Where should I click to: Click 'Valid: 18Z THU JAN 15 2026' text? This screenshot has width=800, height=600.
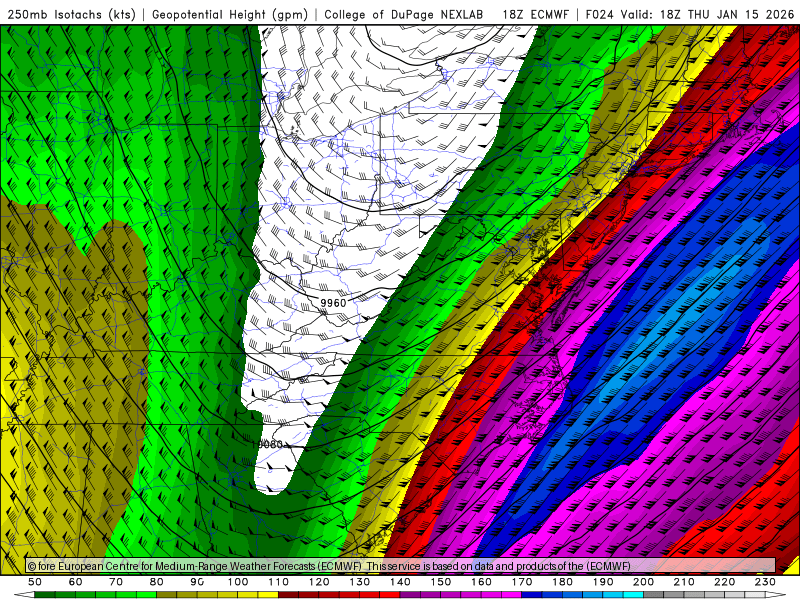click(707, 14)
